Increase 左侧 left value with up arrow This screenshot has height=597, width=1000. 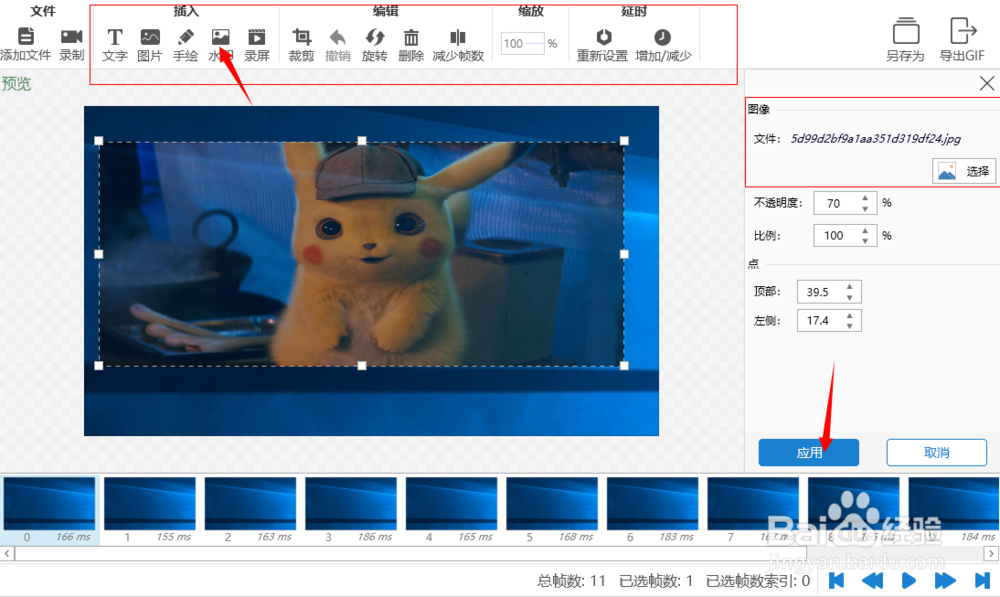coord(849,315)
